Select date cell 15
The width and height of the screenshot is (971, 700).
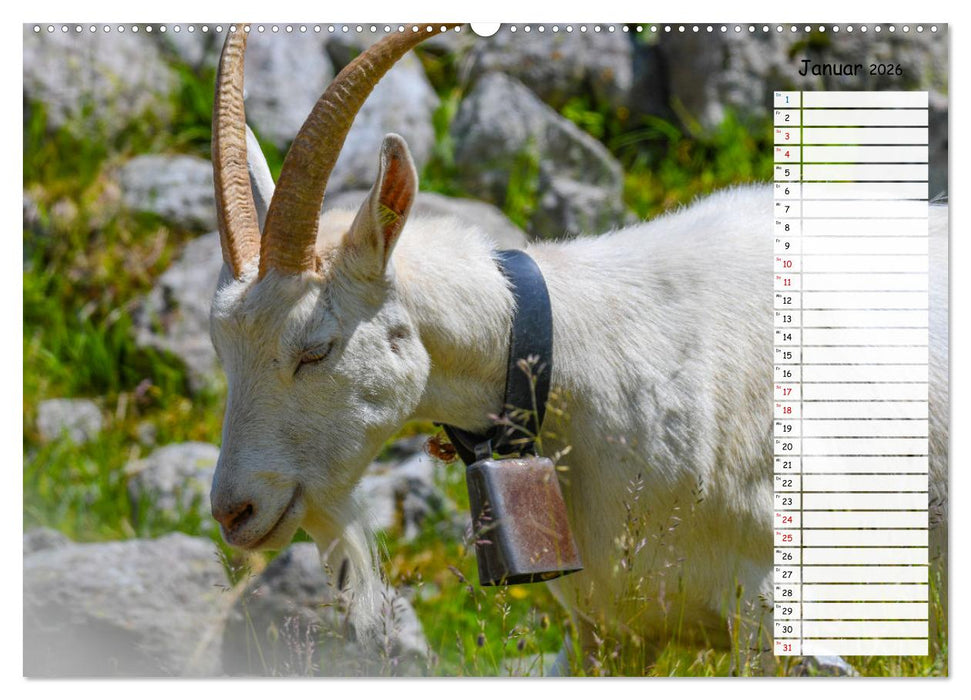pyautogui.click(x=787, y=354)
